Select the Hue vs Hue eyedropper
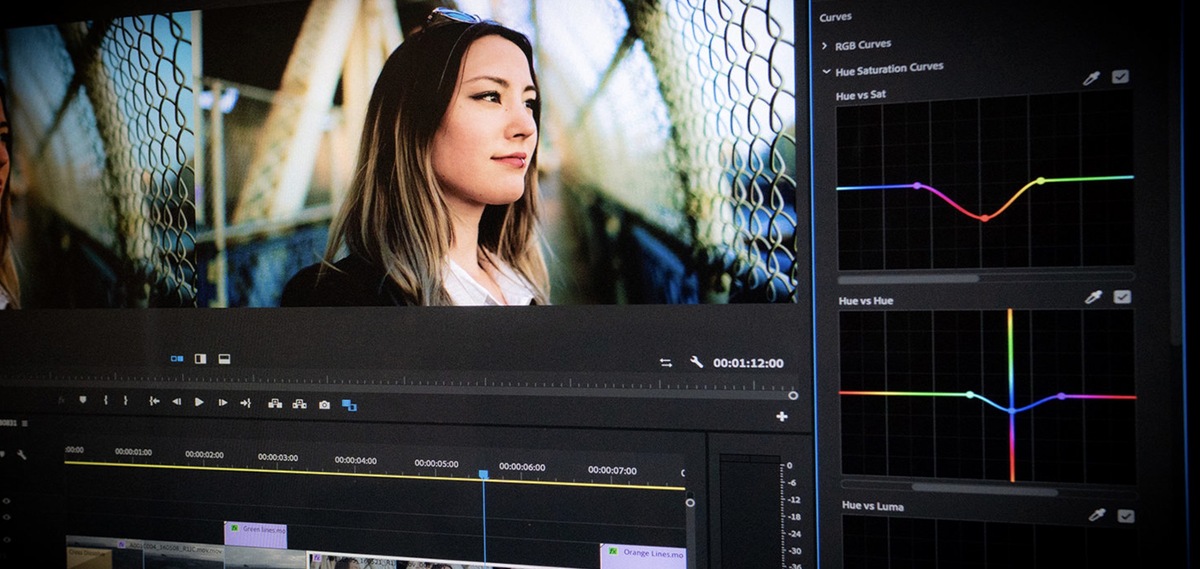The width and height of the screenshot is (1200, 569). coord(1095,297)
